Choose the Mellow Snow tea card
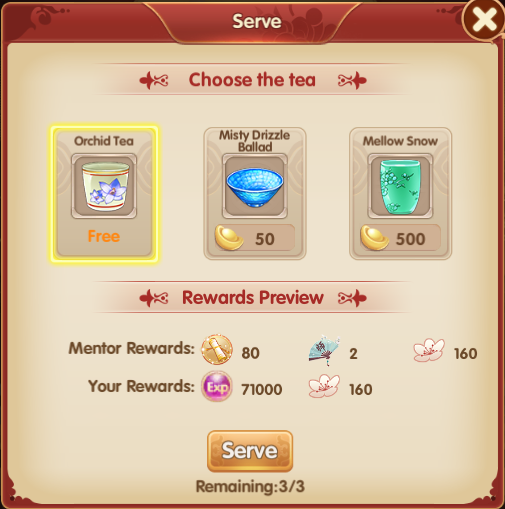 pos(401,193)
